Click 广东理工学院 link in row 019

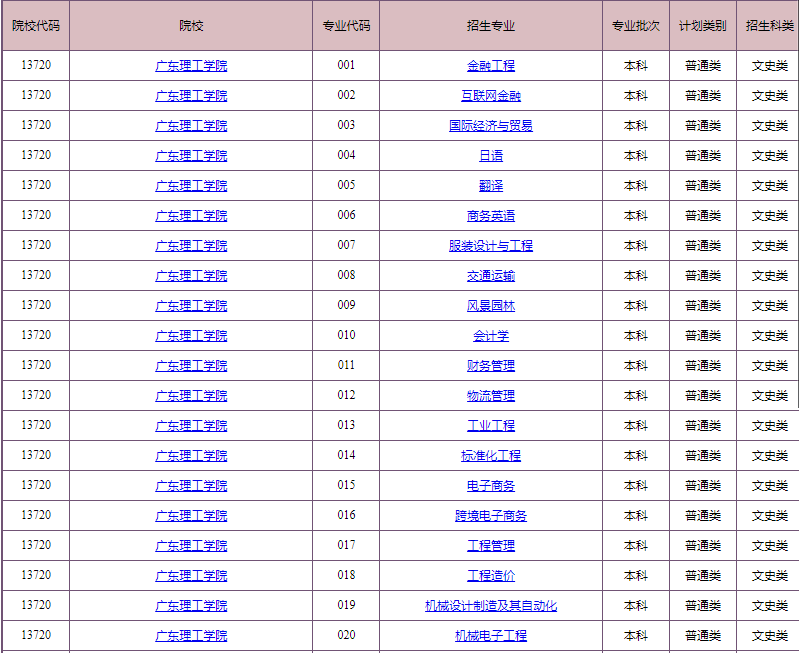(x=191, y=606)
